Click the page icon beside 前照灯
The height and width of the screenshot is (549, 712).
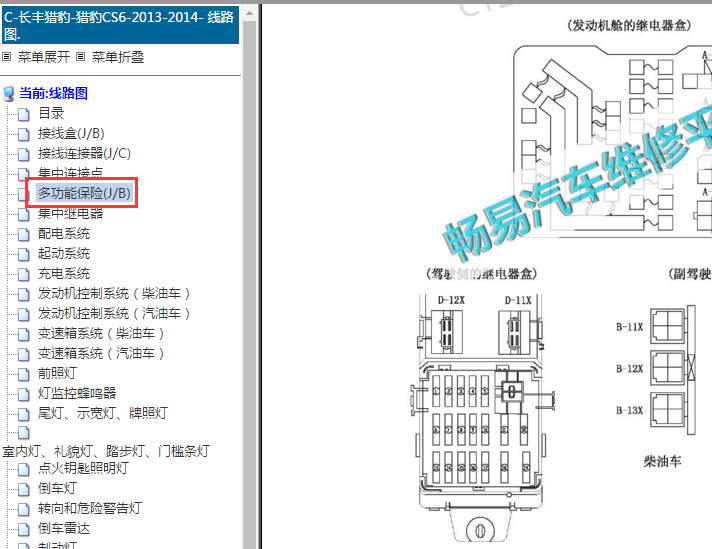click(24, 374)
